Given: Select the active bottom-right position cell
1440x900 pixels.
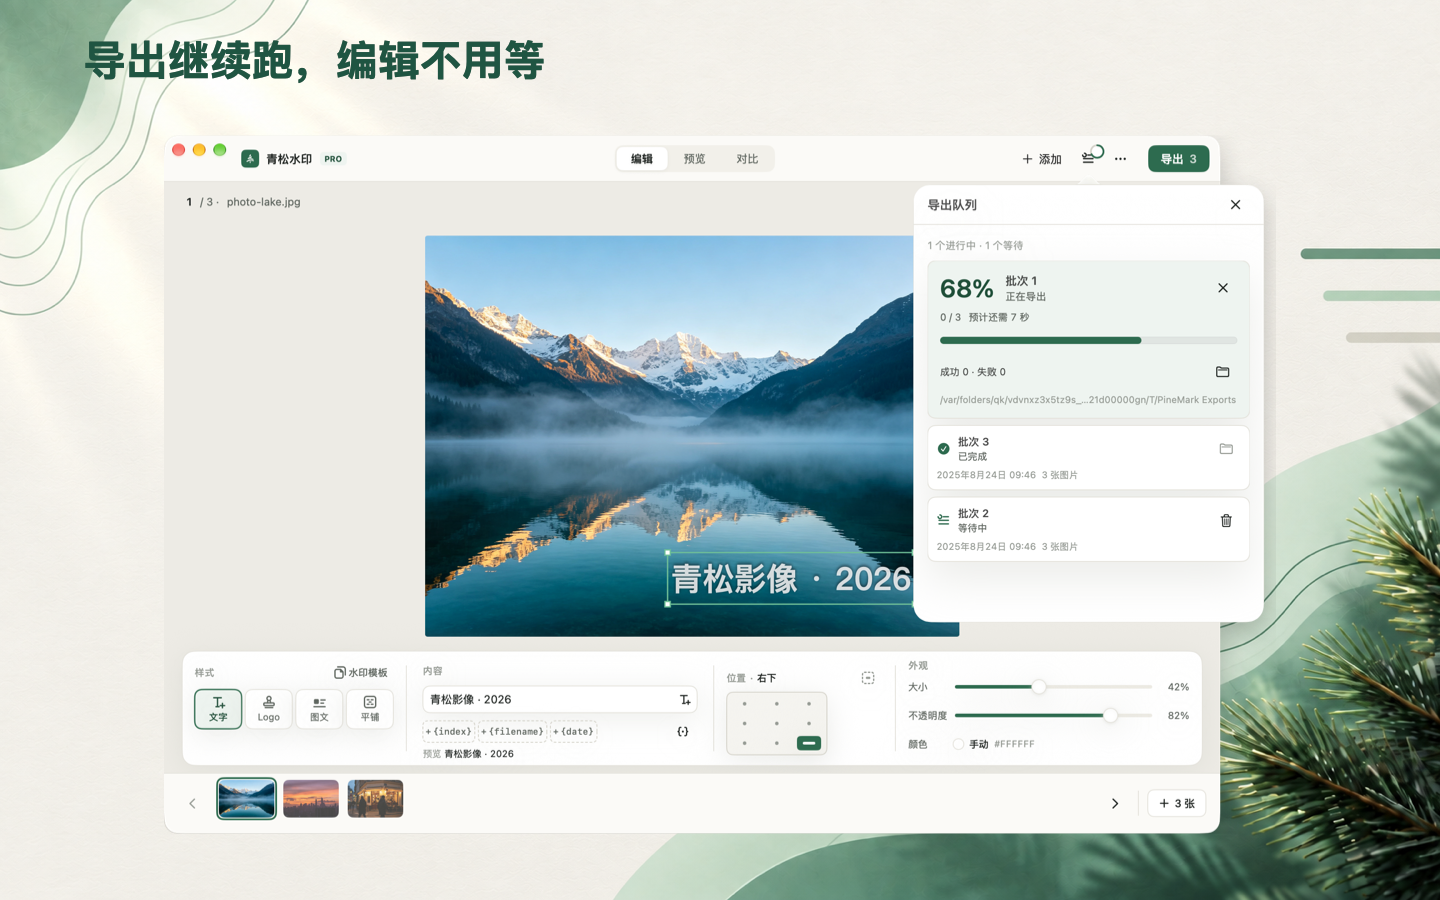Looking at the screenshot, I should click(x=809, y=743).
